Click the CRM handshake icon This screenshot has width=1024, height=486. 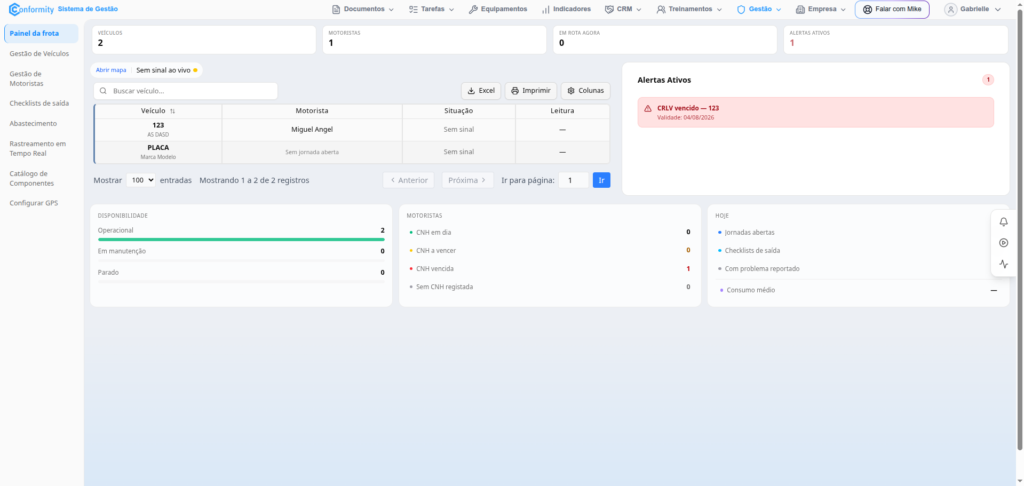pyautogui.click(x=609, y=9)
